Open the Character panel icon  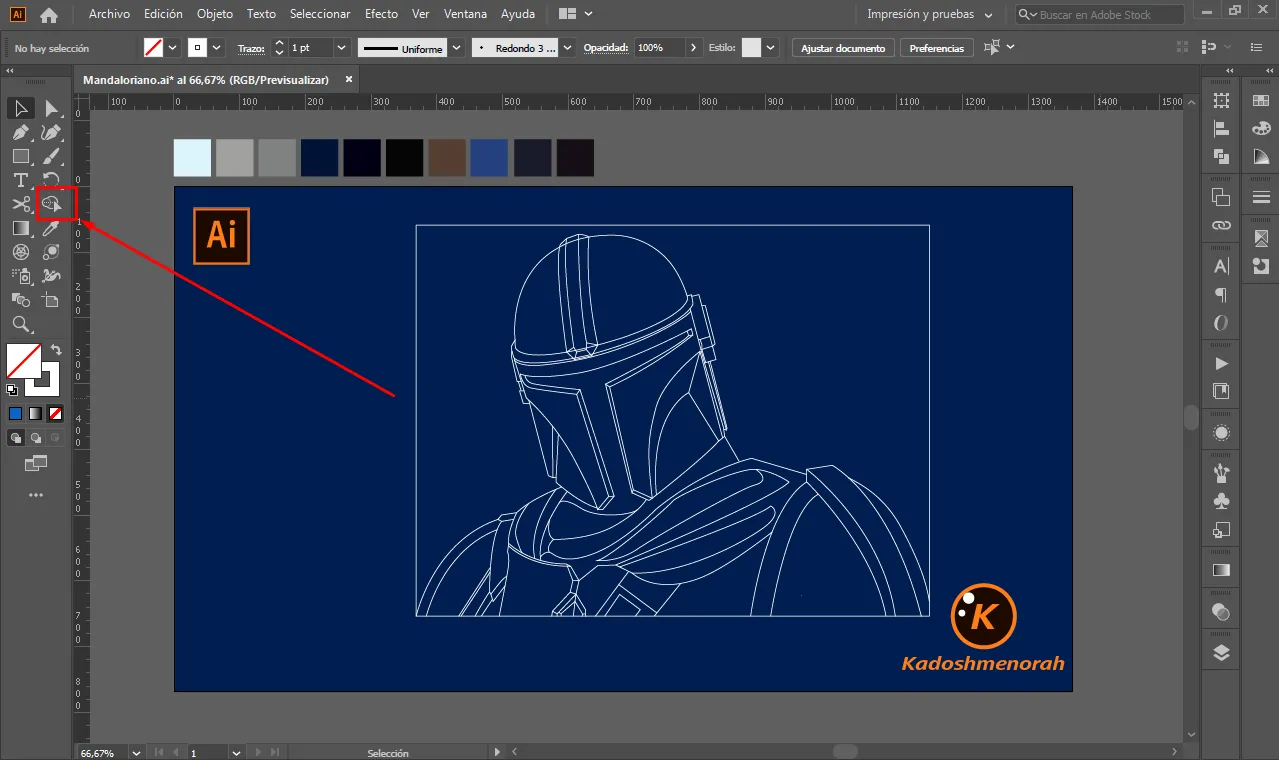point(1221,266)
